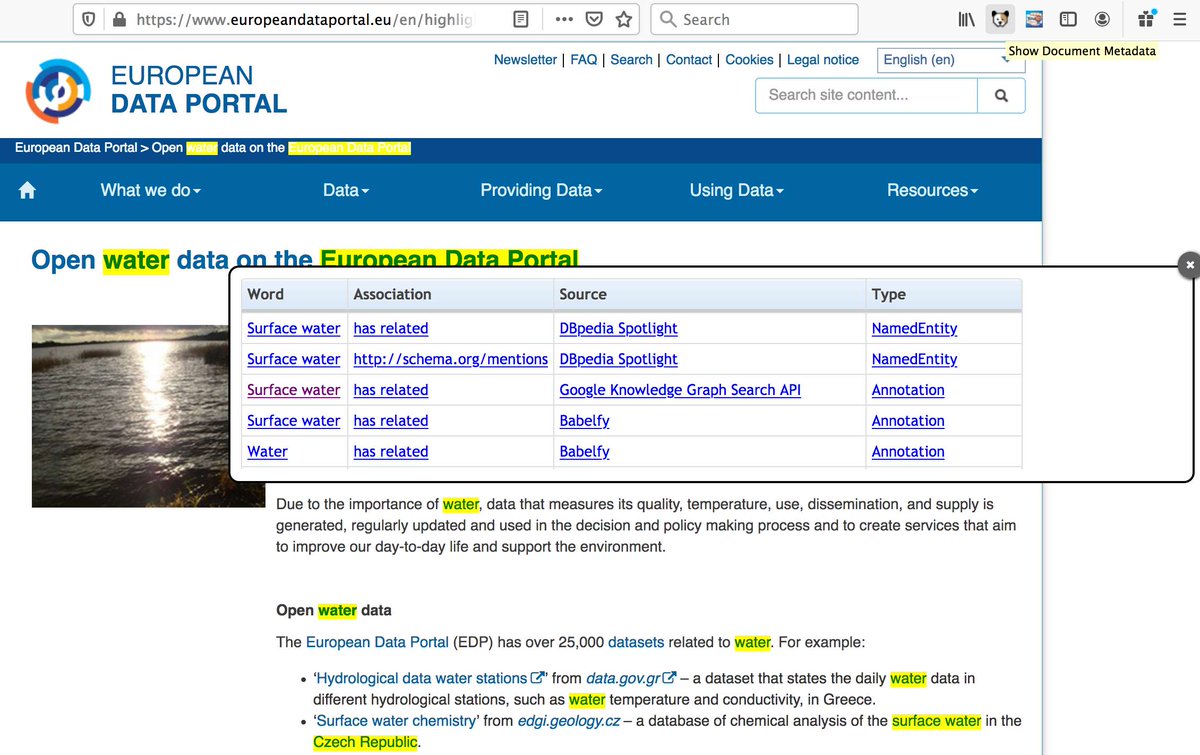Screen dimensions: 1200x755
Task: Bookmark this page with star icon
Action: (x=624, y=19)
